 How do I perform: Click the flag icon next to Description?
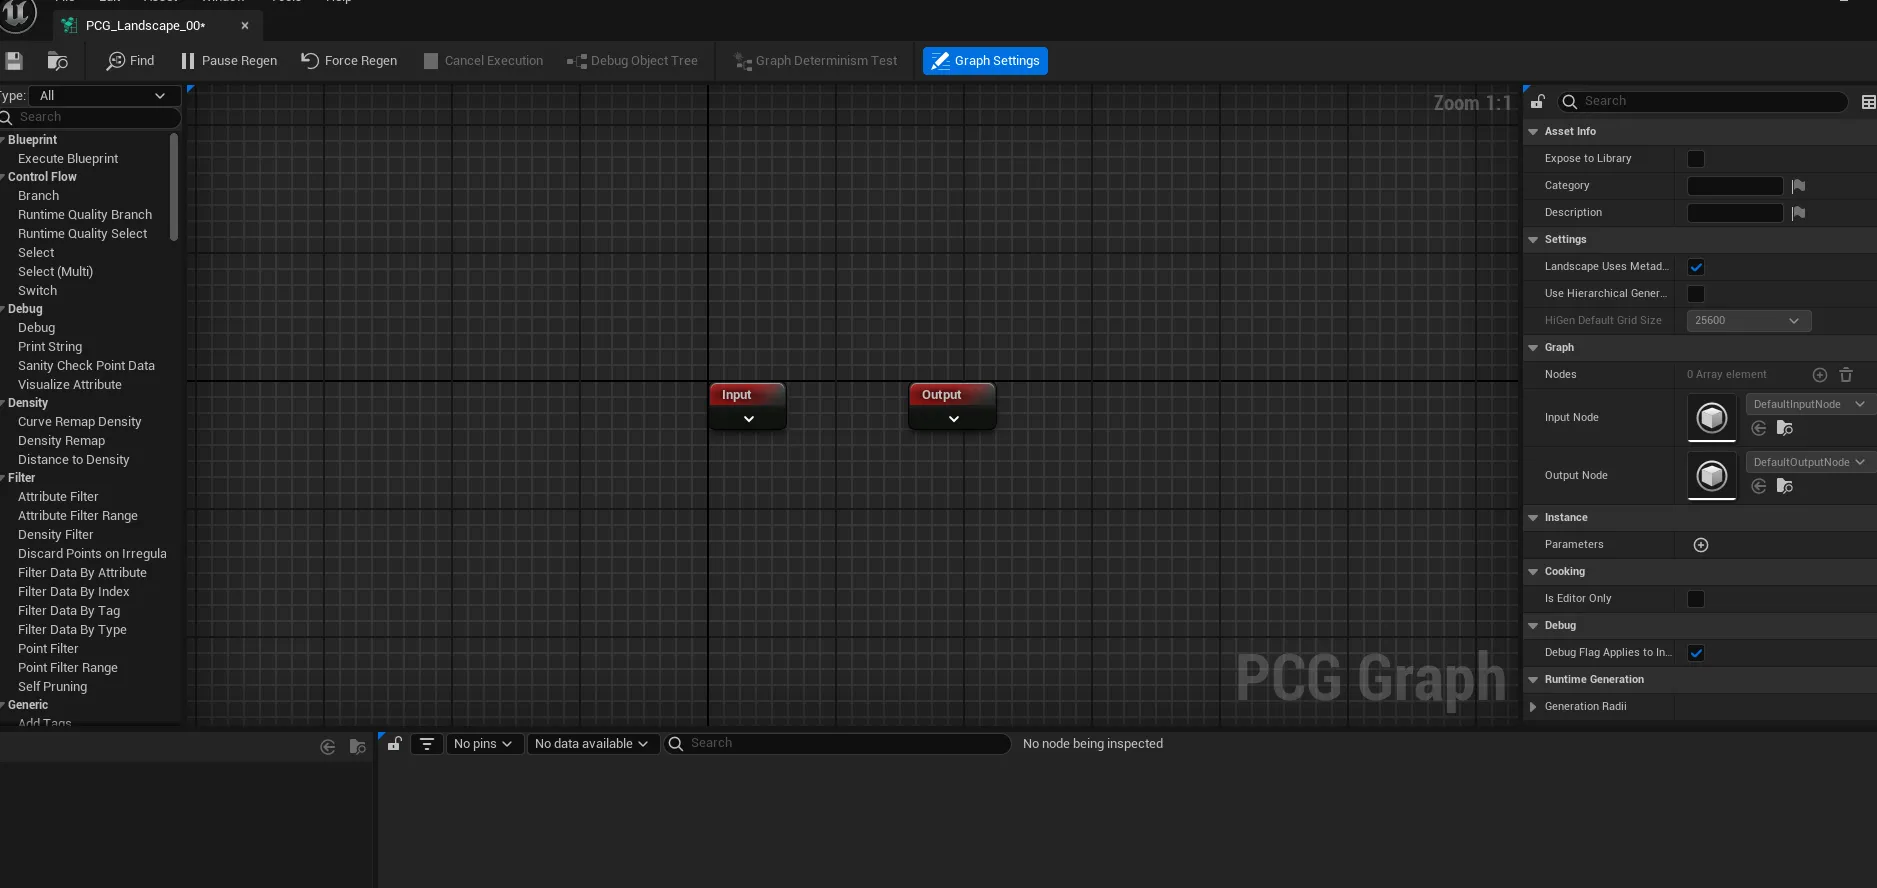[x=1798, y=213]
